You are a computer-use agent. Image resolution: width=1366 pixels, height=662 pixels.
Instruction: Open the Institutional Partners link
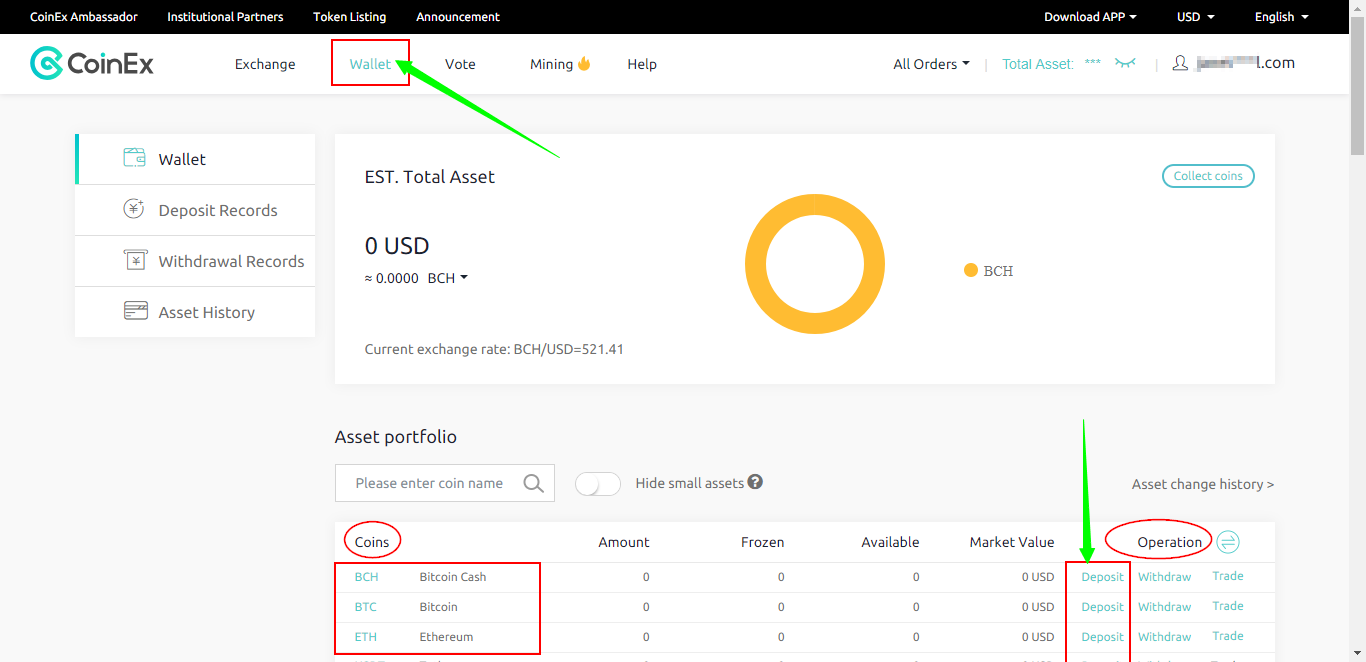coord(225,17)
